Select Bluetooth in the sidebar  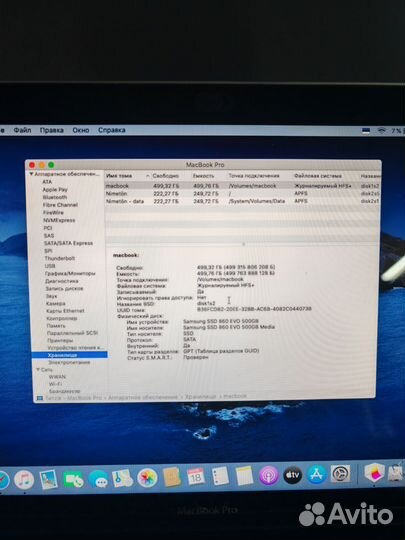point(55,197)
